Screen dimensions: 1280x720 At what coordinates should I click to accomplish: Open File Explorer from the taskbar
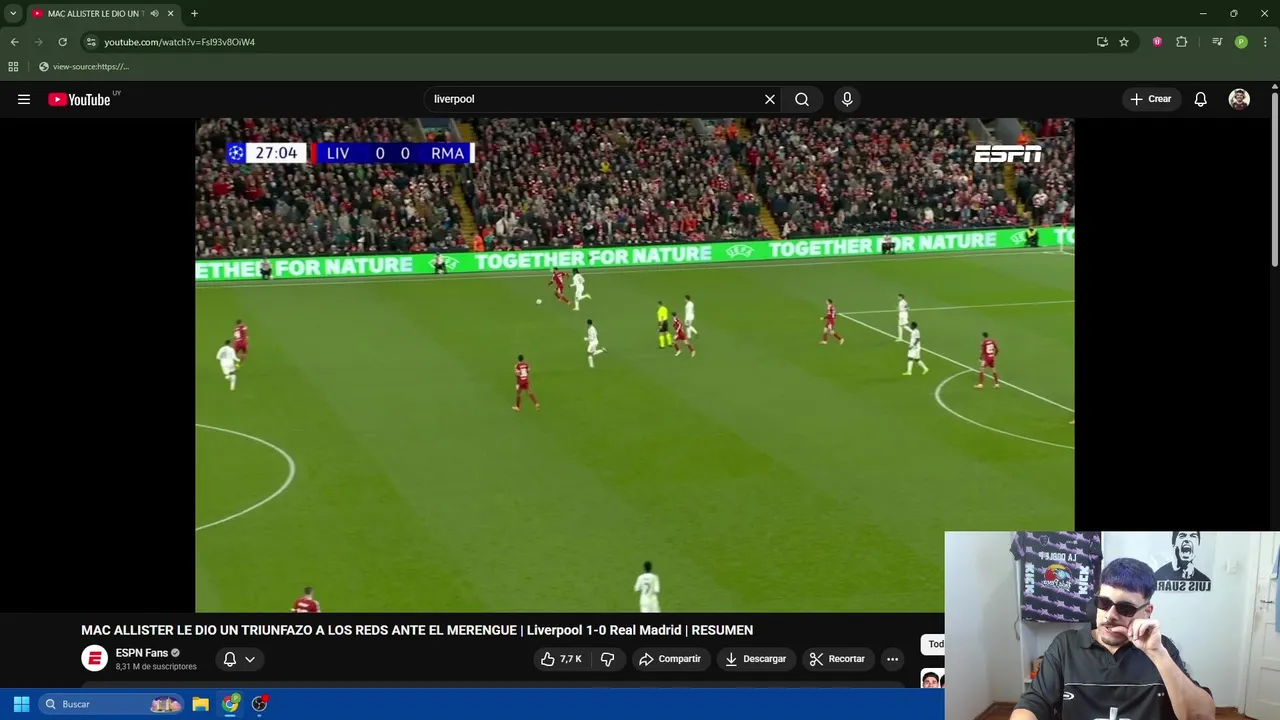(201, 704)
